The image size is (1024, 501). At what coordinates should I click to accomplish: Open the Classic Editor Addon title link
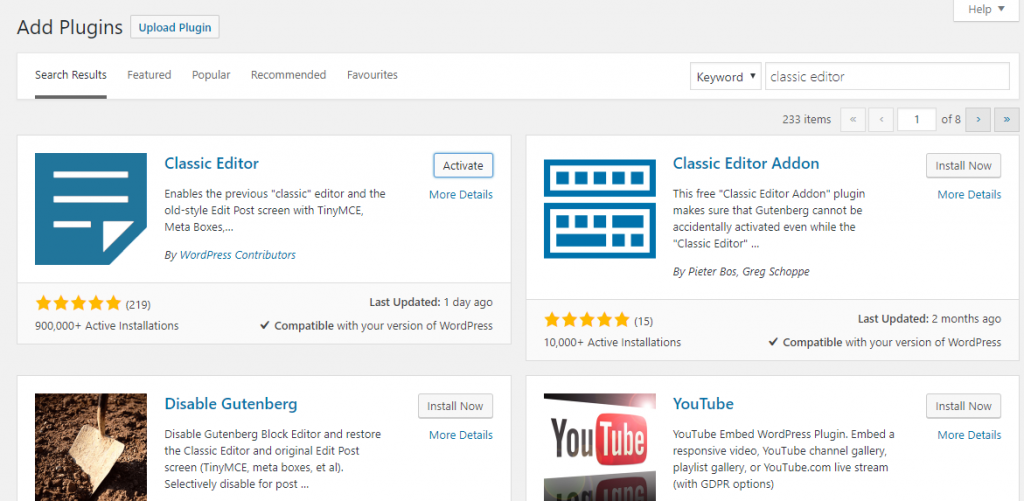tap(746, 163)
